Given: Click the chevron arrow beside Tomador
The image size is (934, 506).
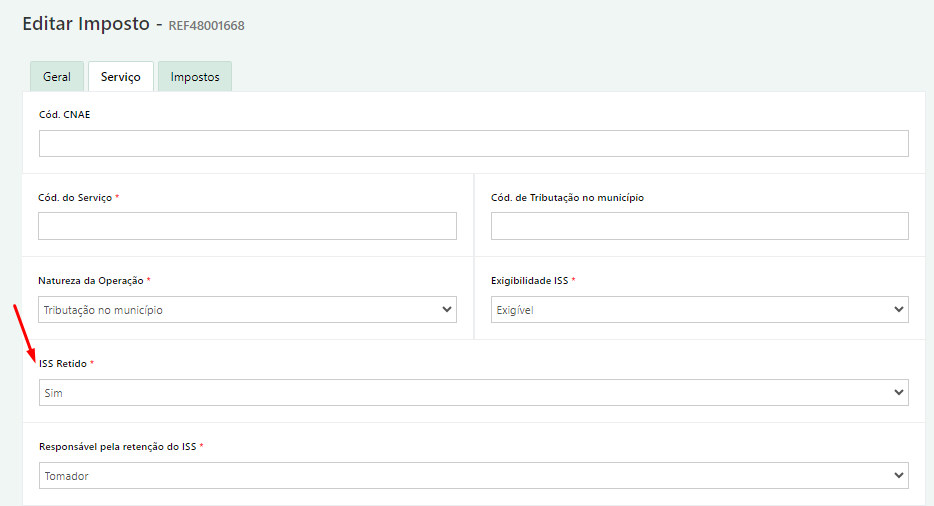Looking at the screenshot, I should pyautogui.click(x=899, y=476).
